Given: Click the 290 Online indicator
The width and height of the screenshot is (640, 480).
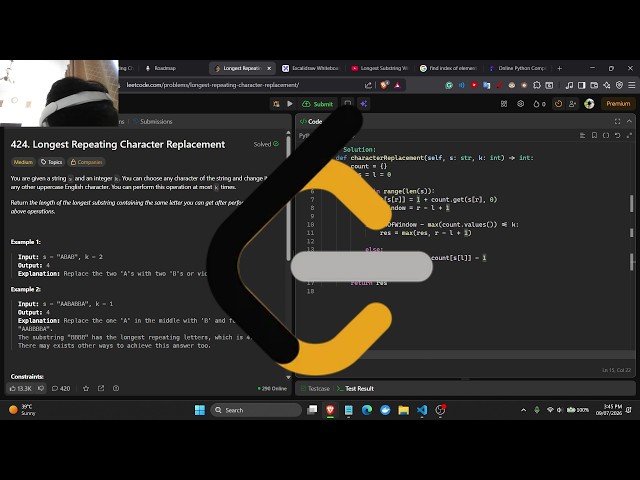Looking at the screenshot, I should tap(272, 389).
